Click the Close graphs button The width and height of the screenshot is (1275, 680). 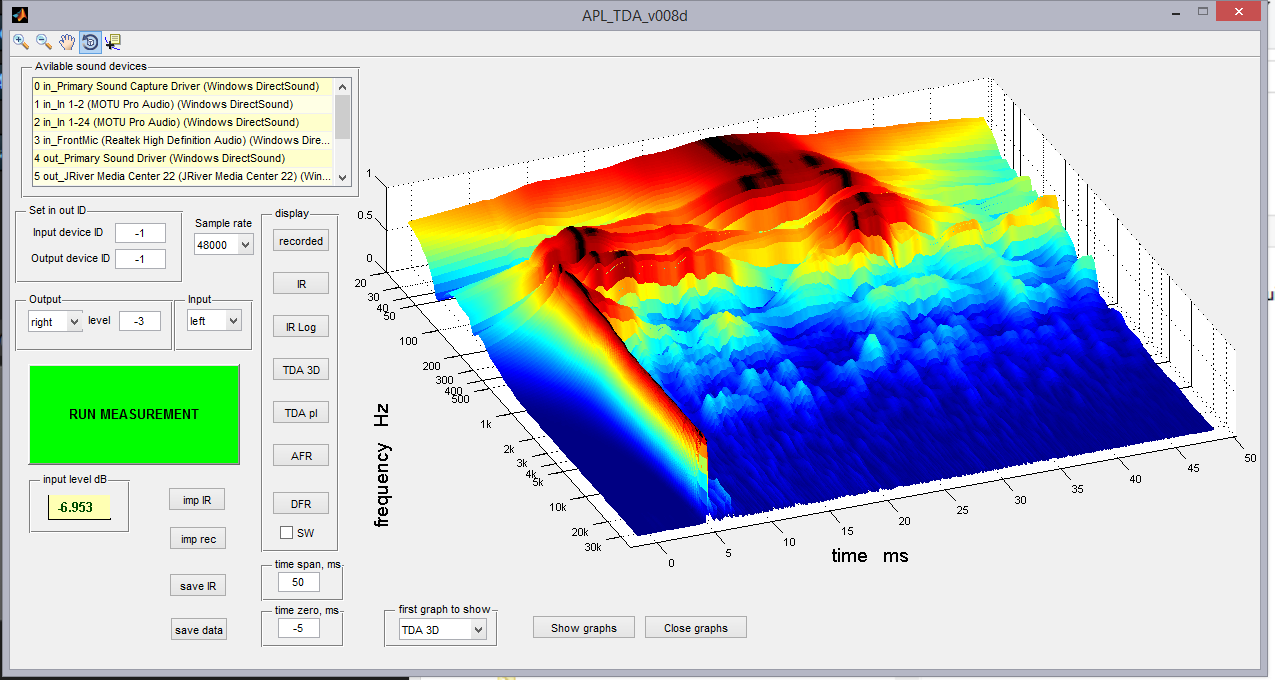(696, 628)
